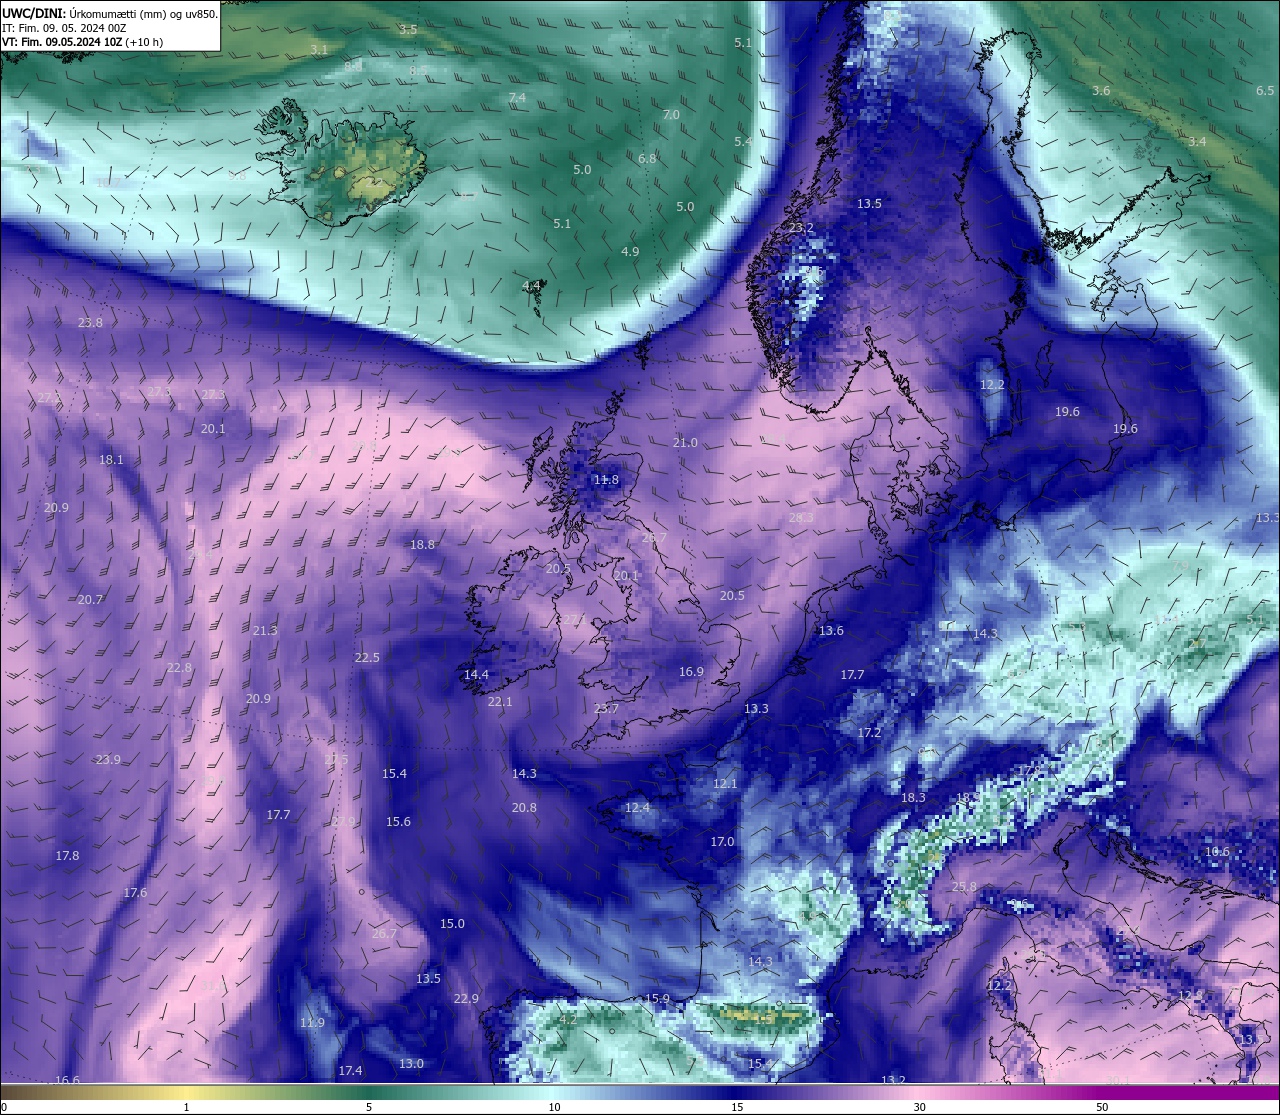This screenshot has height=1115, width=1280.
Task: Click the map value 21.0 in the North Sea
Action: 685,442
